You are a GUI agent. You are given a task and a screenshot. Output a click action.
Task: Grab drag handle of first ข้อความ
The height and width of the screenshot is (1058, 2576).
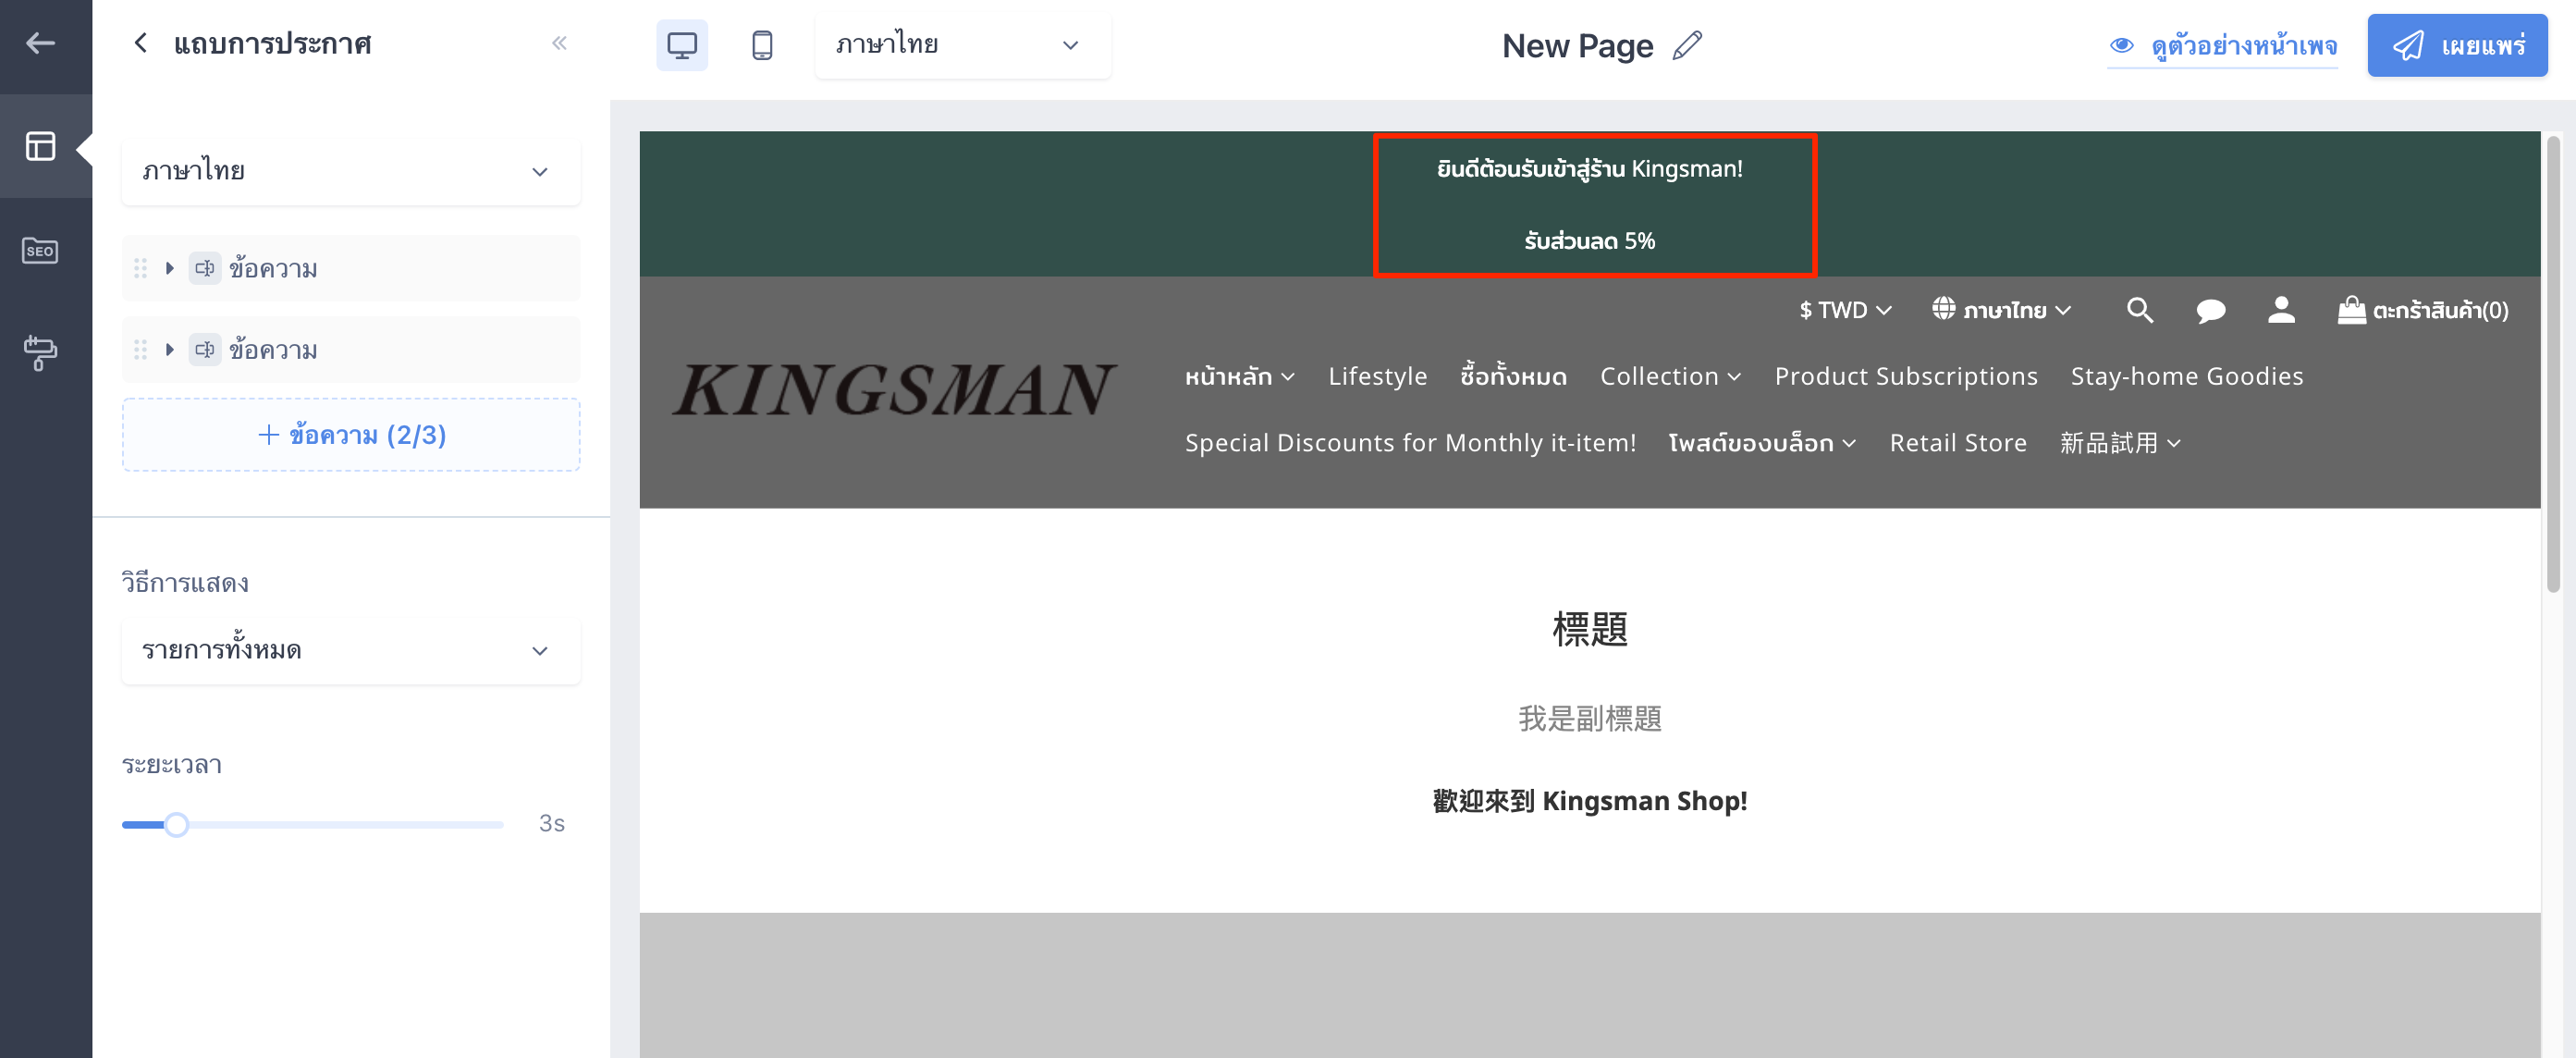140,268
